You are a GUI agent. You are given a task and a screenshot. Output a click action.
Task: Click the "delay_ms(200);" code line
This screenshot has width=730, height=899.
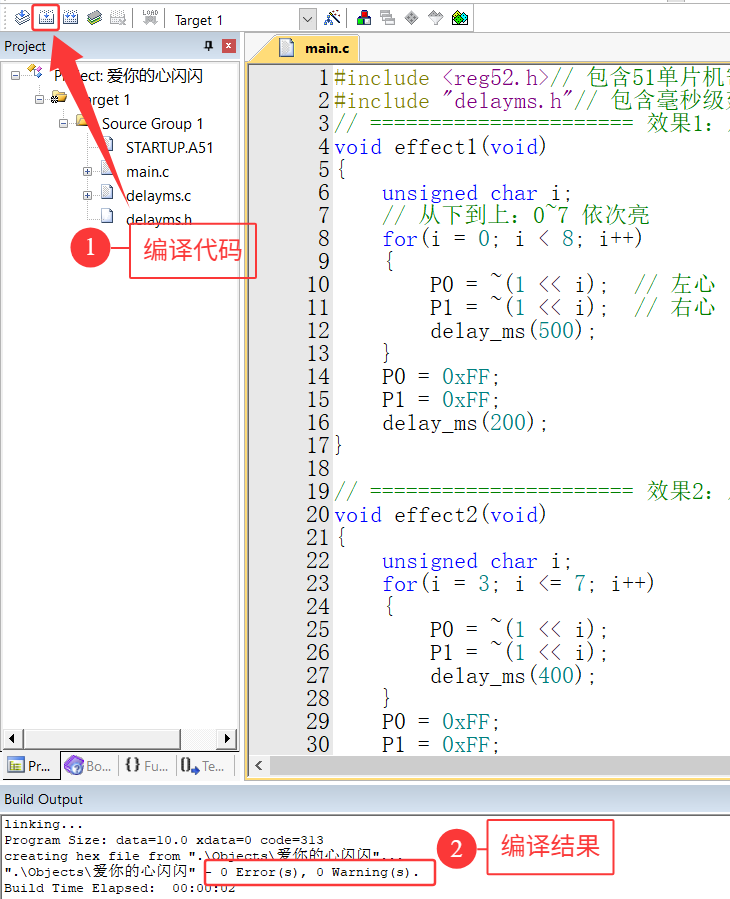(464, 423)
